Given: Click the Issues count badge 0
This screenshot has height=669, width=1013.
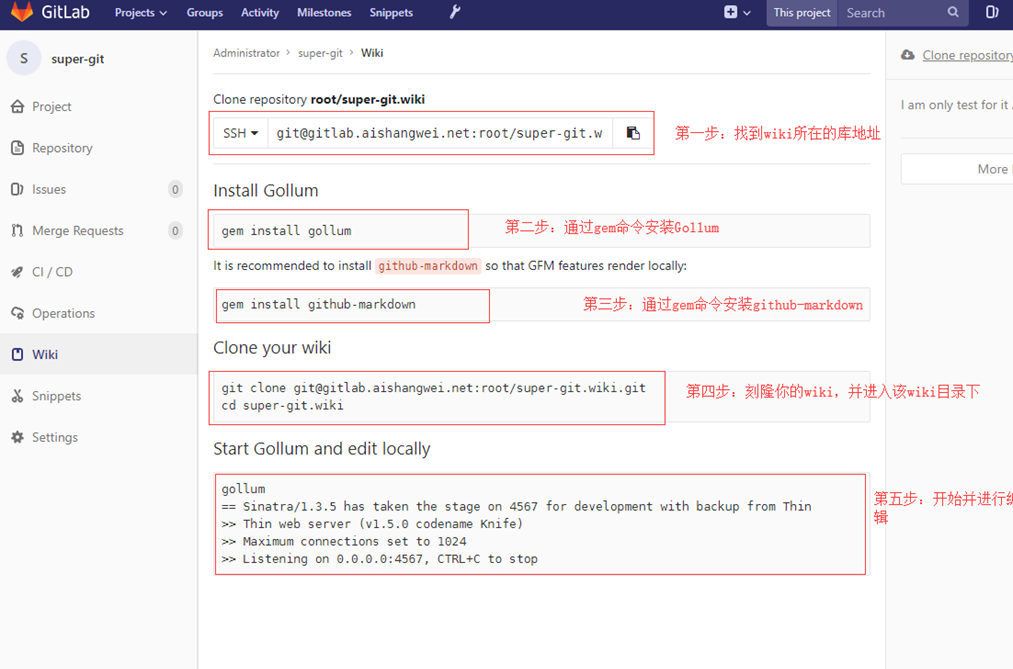Looking at the screenshot, I should coord(175,189).
